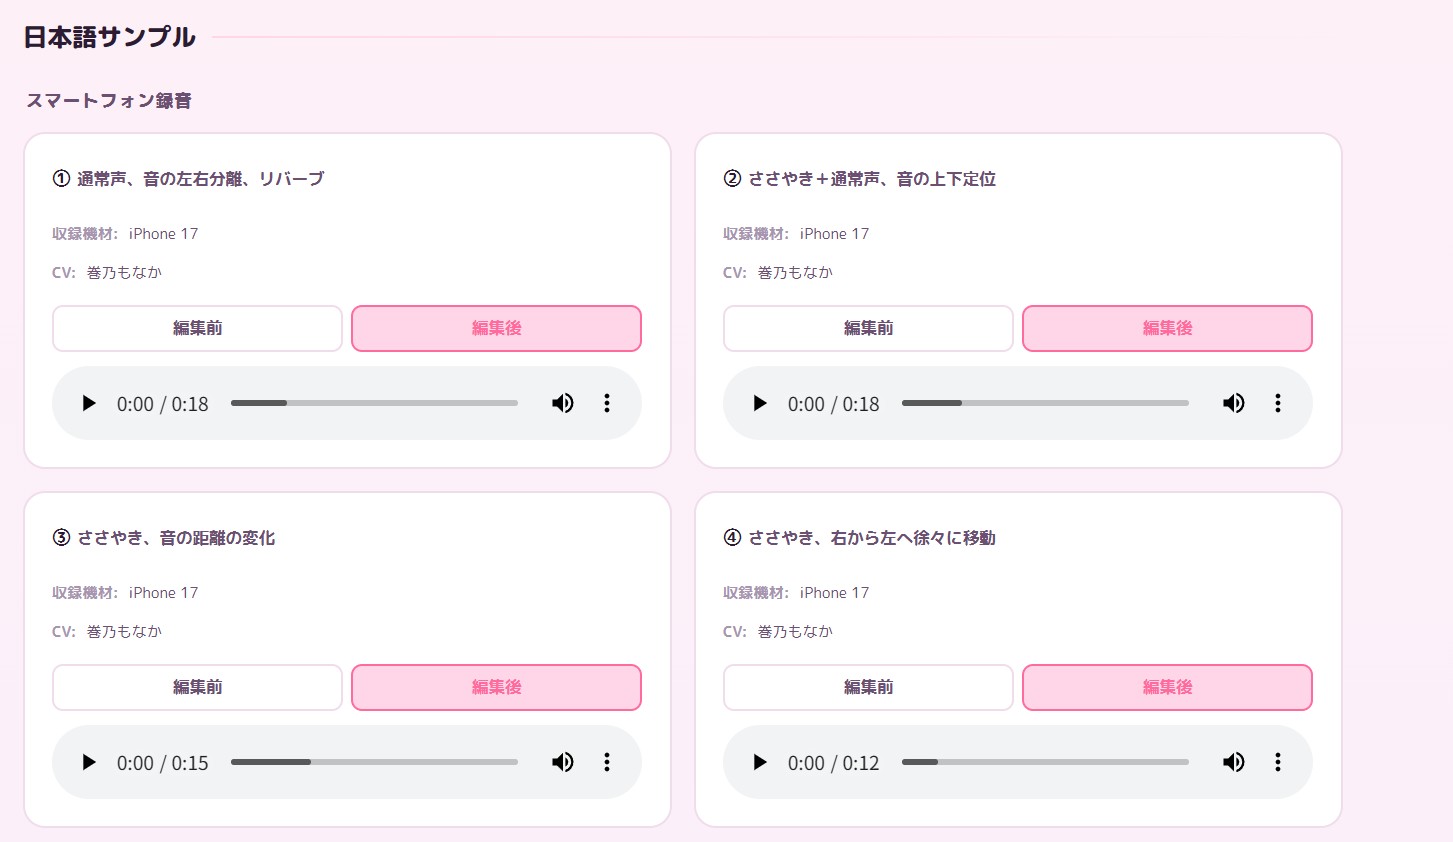The height and width of the screenshot is (842, 1453).
Task: Switch sample ② to 編集前
Action: (x=868, y=328)
